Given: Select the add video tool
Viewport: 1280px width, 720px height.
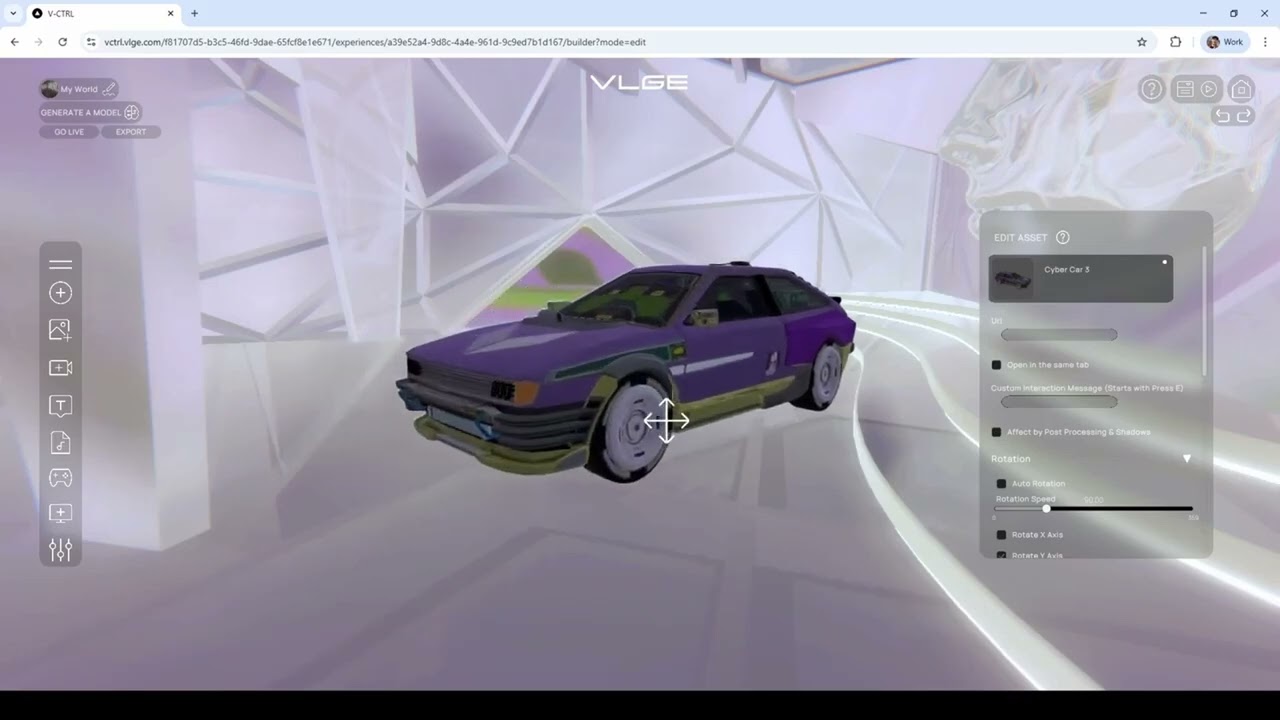Looking at the screenshot, I should pyautogui.click(x=60, y=368).
